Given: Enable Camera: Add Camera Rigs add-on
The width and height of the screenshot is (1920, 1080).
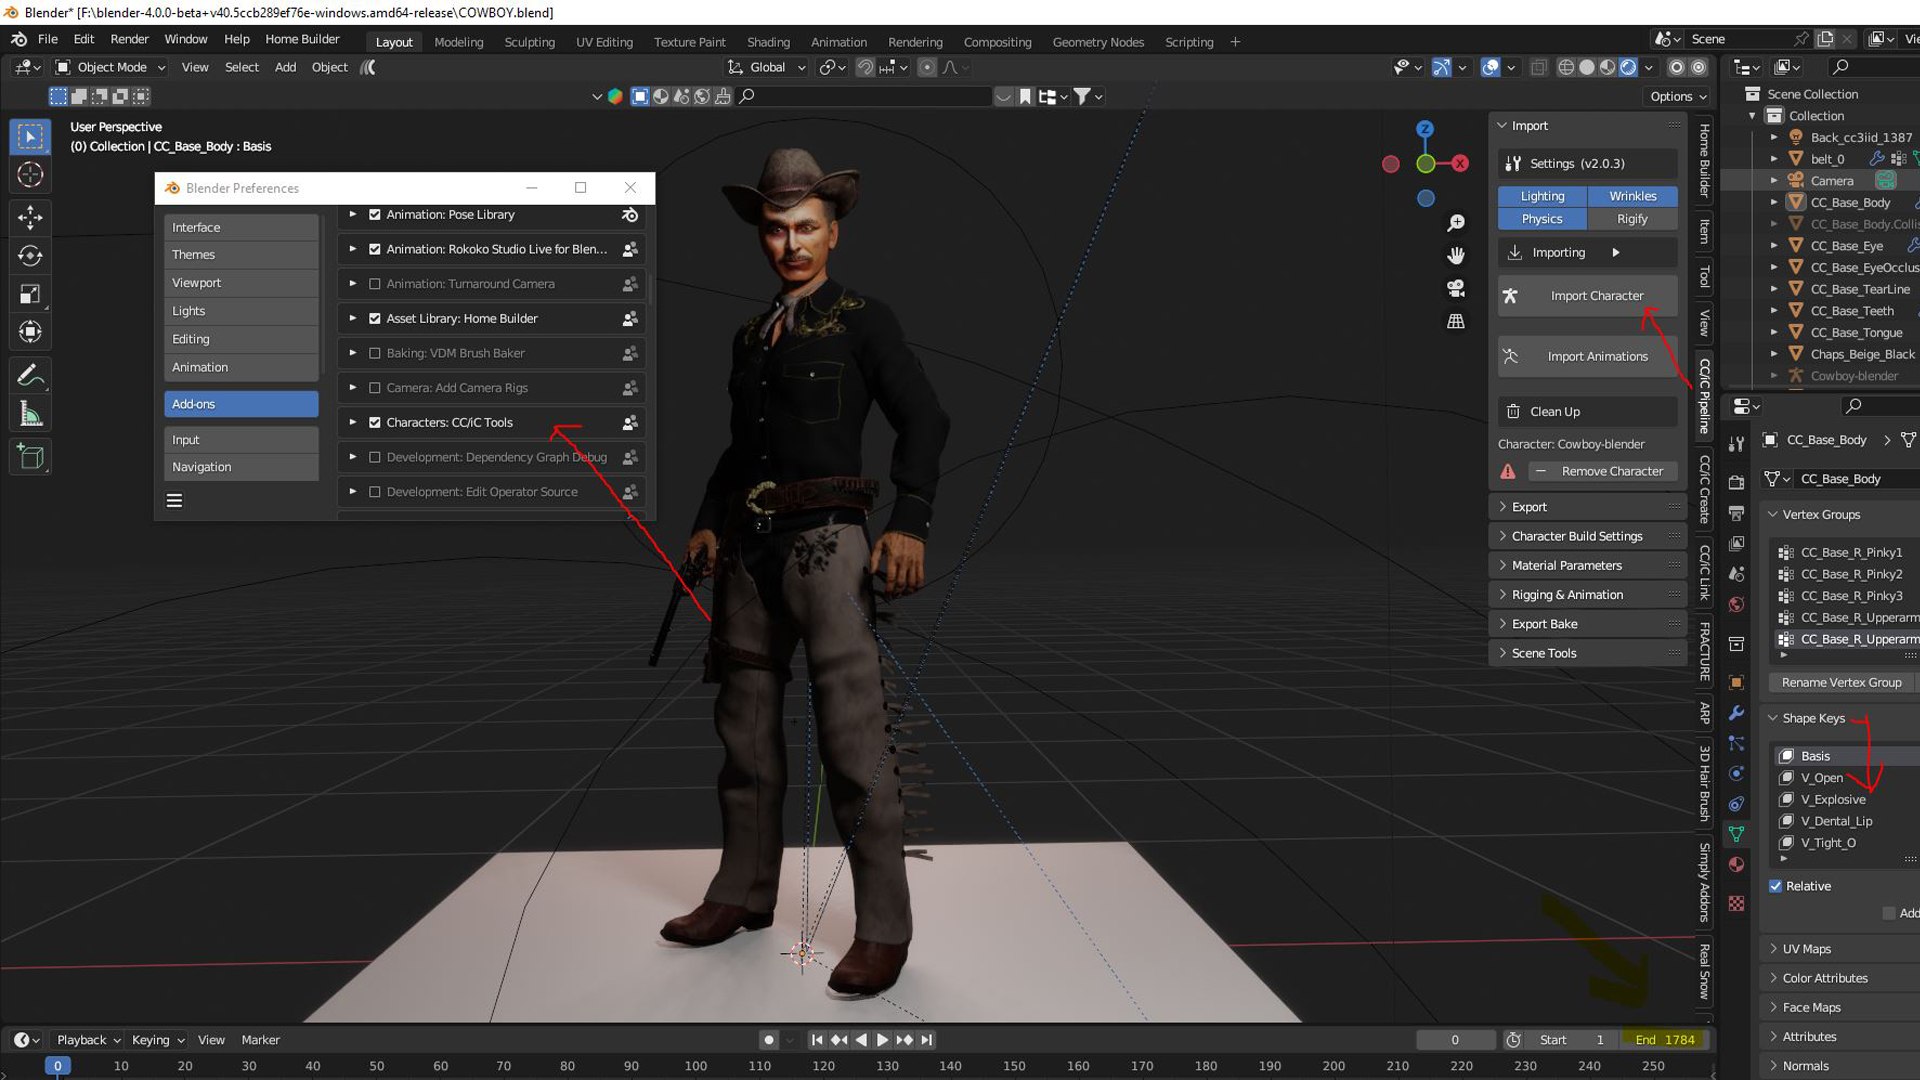Looking at the screenshot, I should tap(375, 388).
